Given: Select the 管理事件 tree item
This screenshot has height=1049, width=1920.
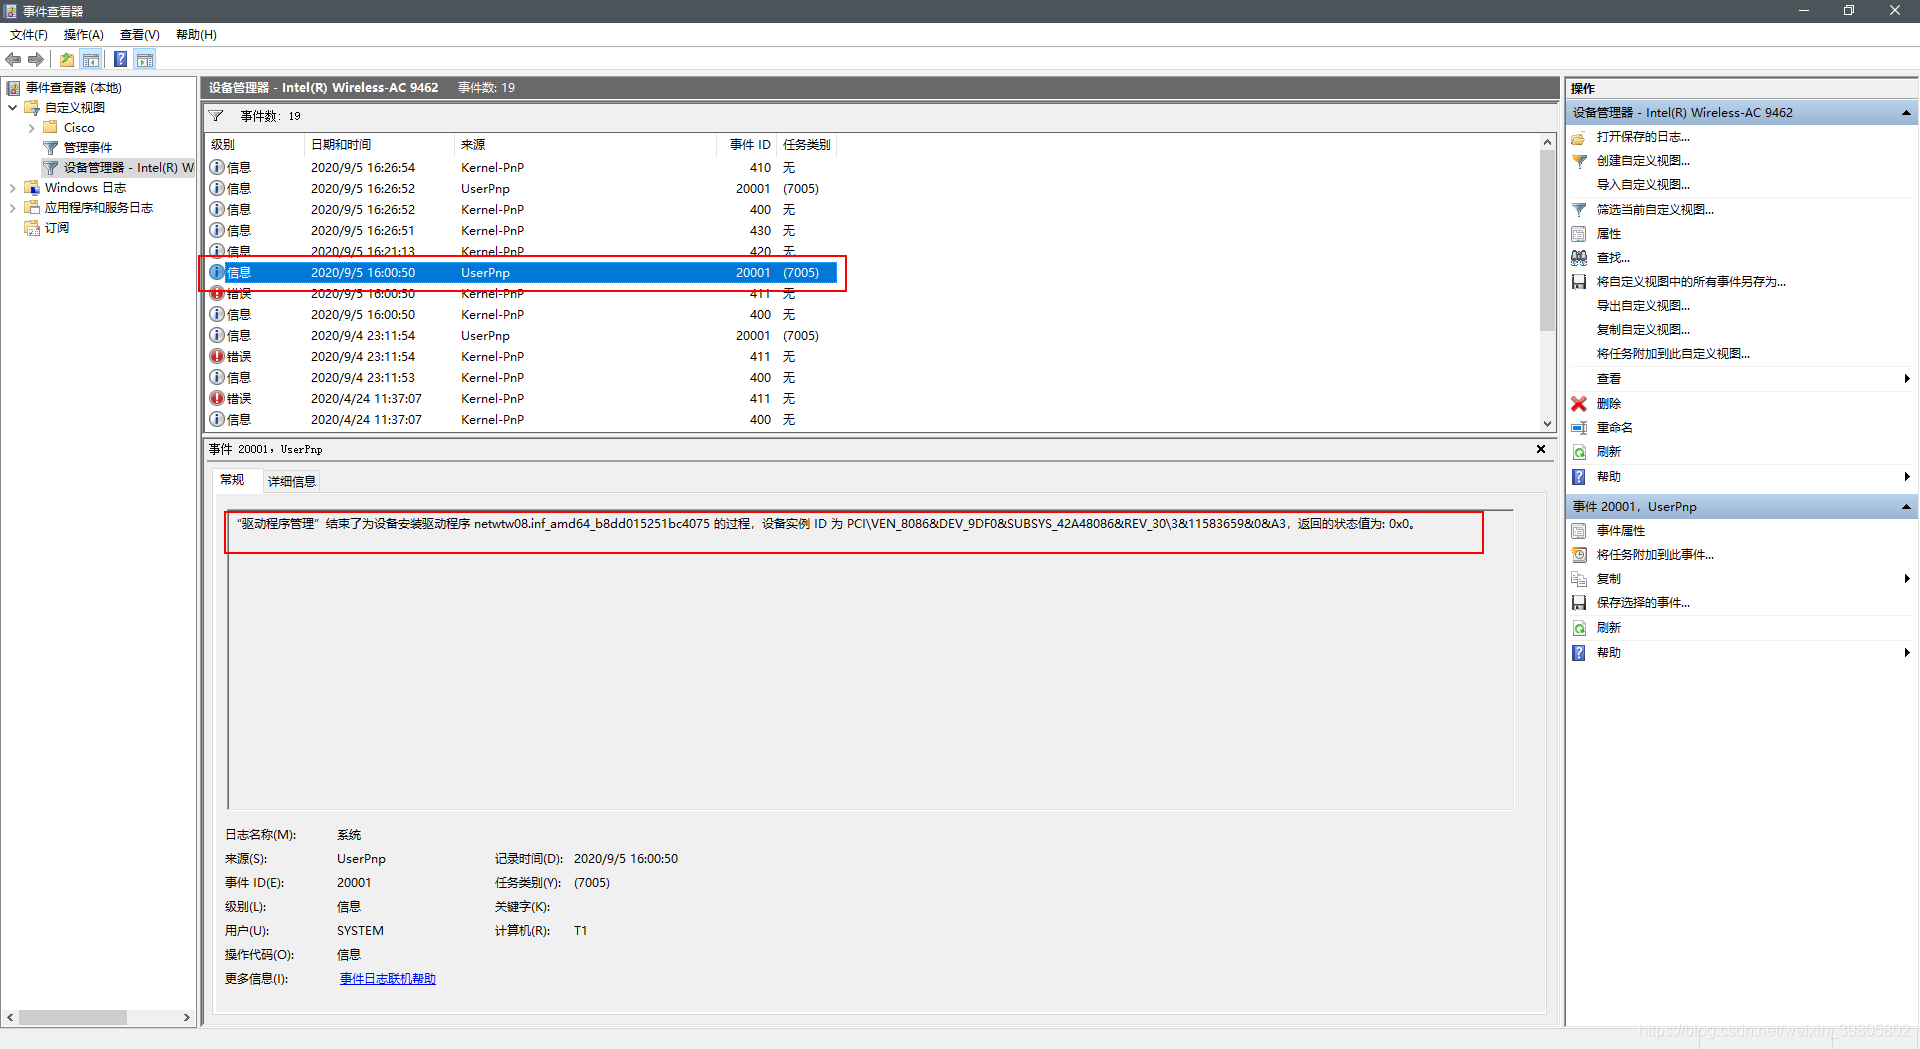Looking at the screenshot, I should (x=88, y=148).
